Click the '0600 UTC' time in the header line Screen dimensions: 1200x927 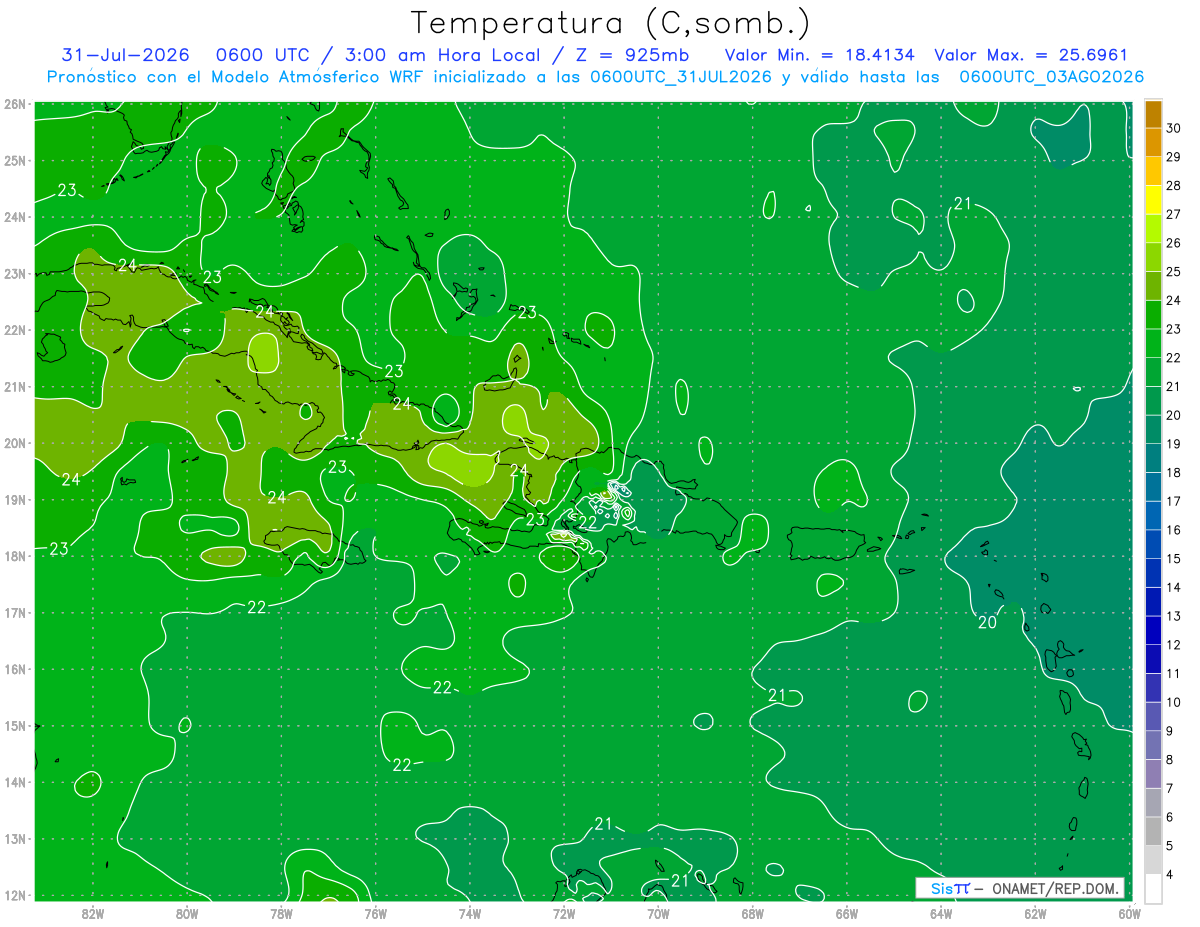264,55
